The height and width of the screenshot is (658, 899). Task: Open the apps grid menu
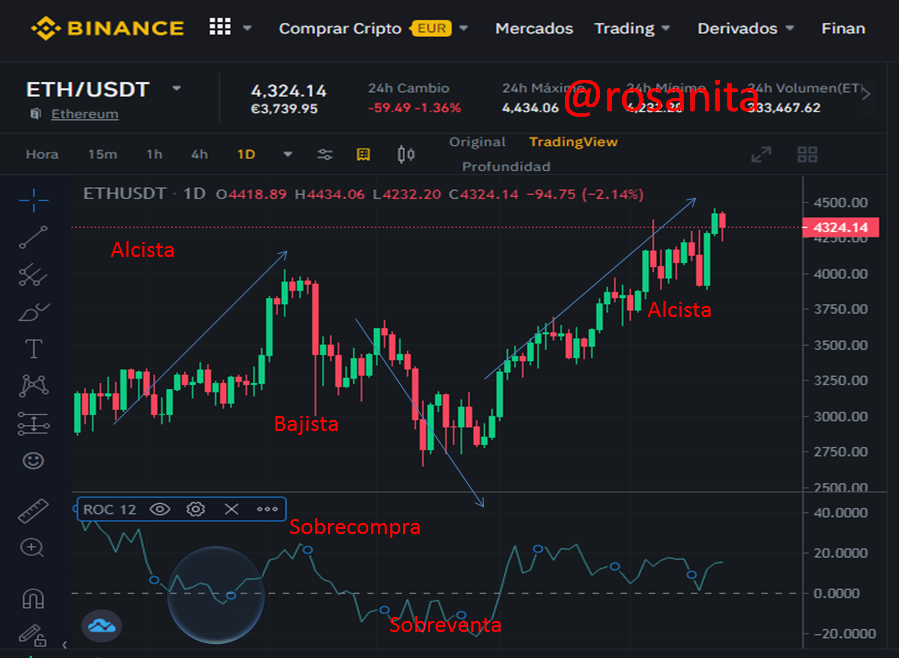[220, 26]
